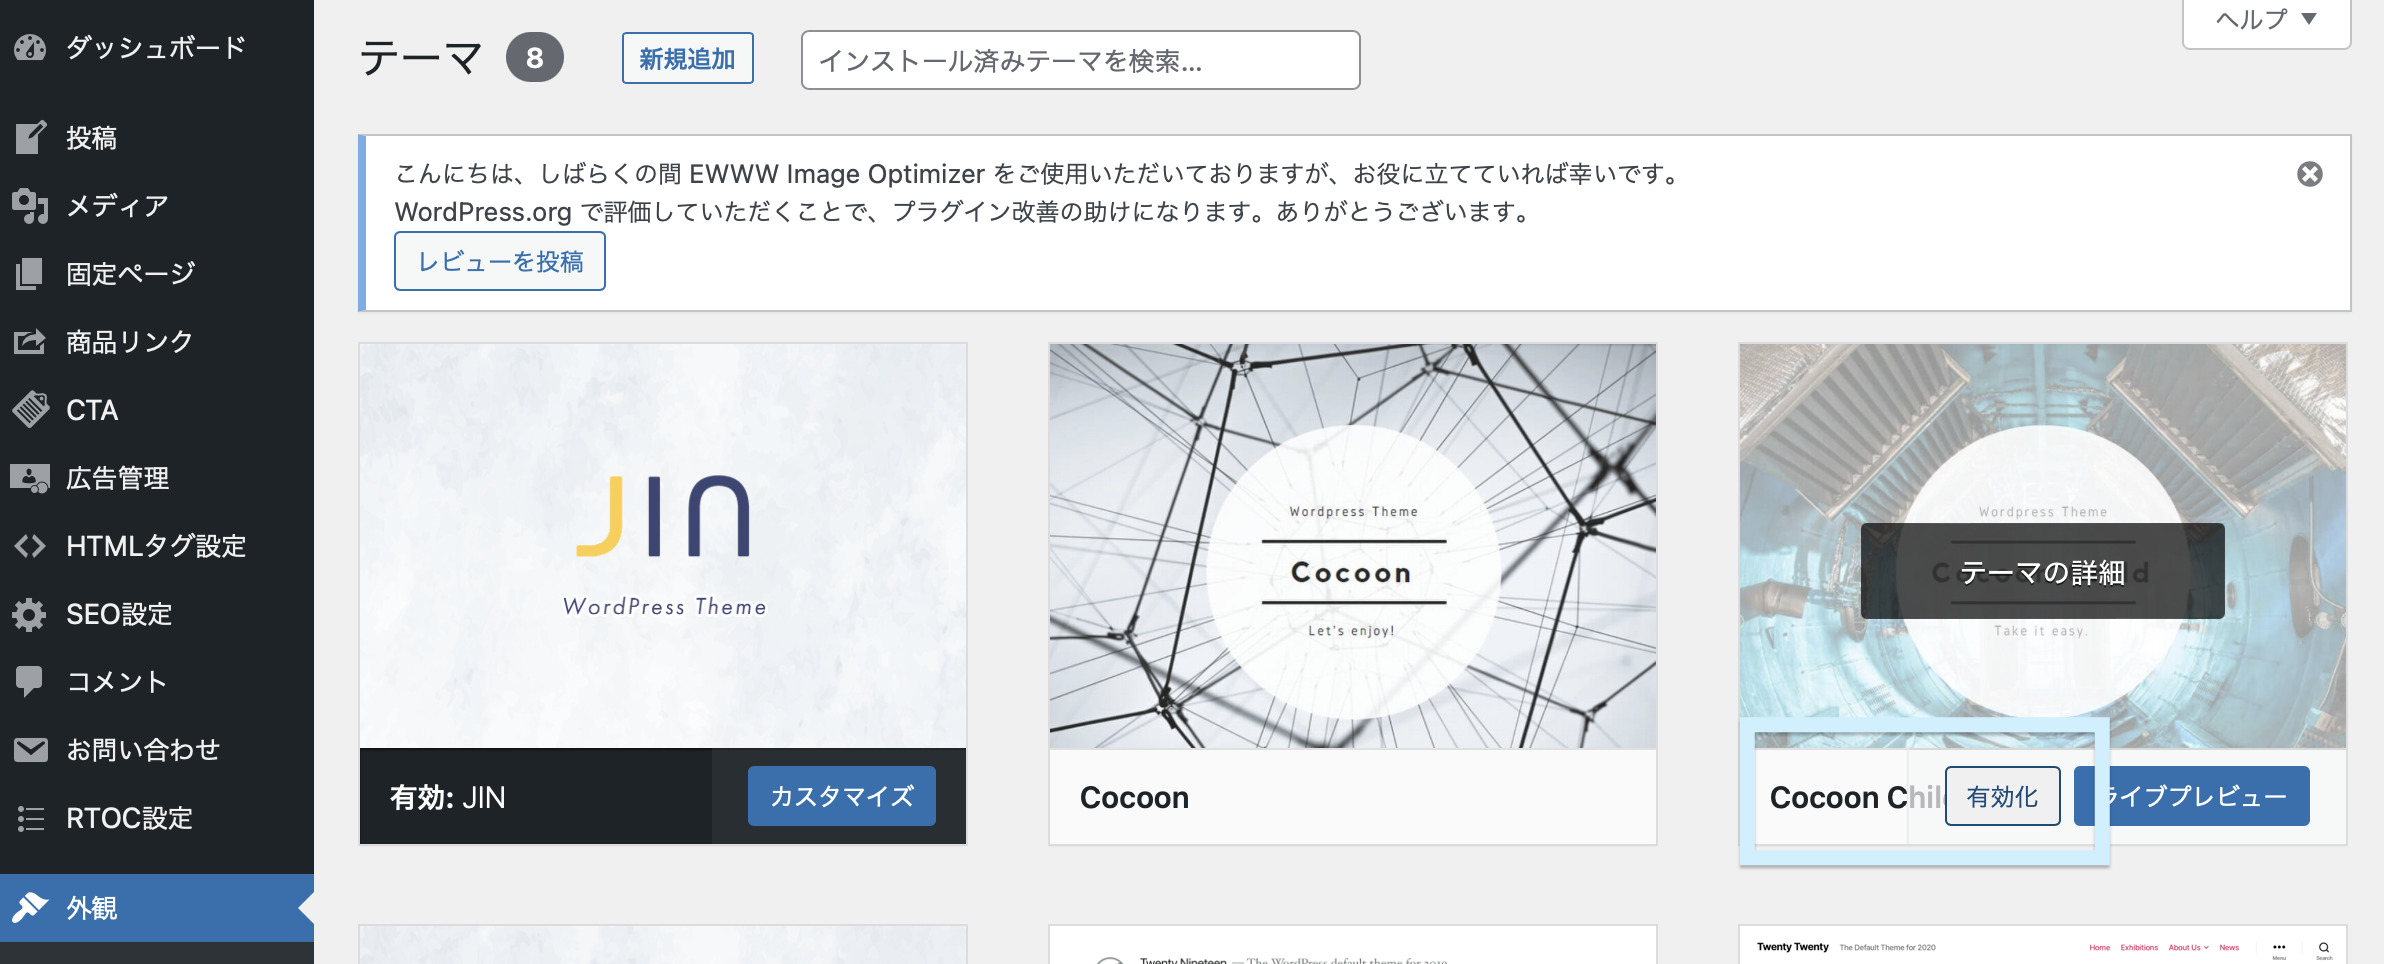Open 広告管理 menu item
2384x964 pixels.
118,478
